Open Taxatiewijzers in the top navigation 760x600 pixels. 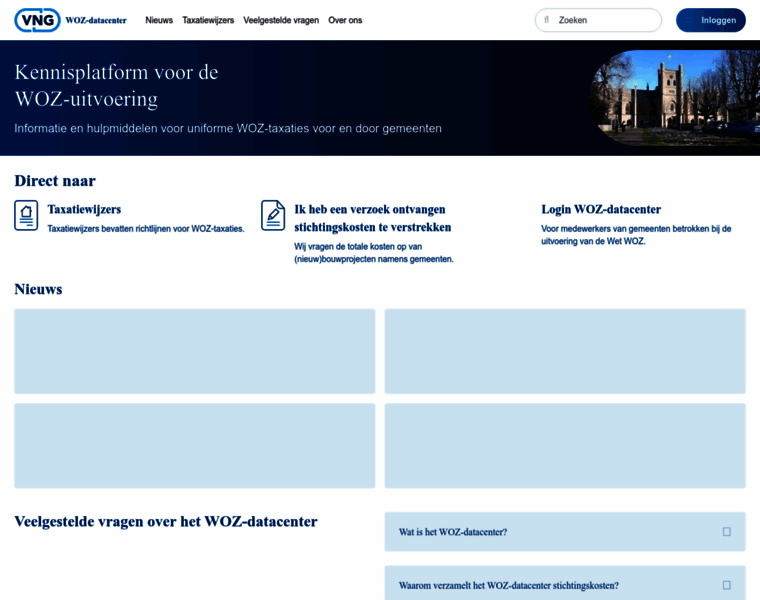(208, 20)
